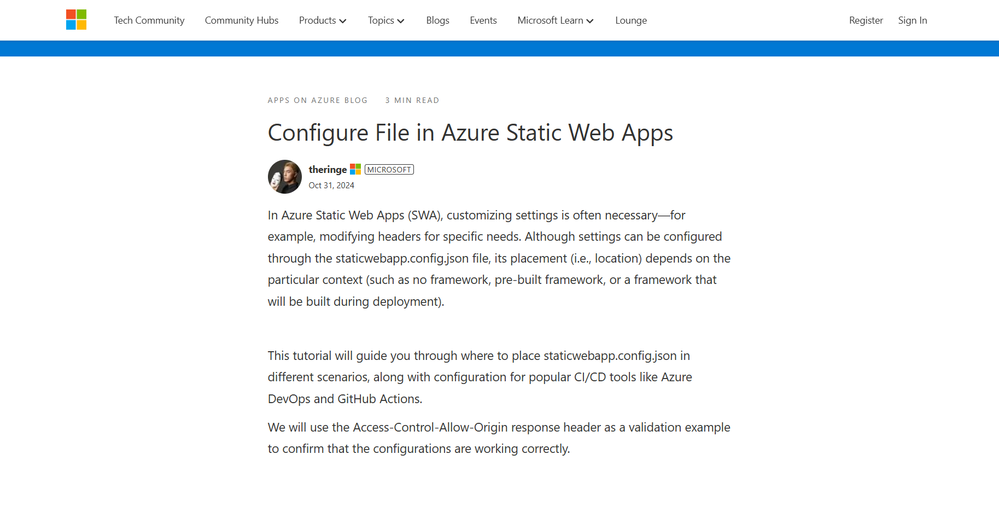
Task: Open the Events menu item
Action: click(483, 20)
